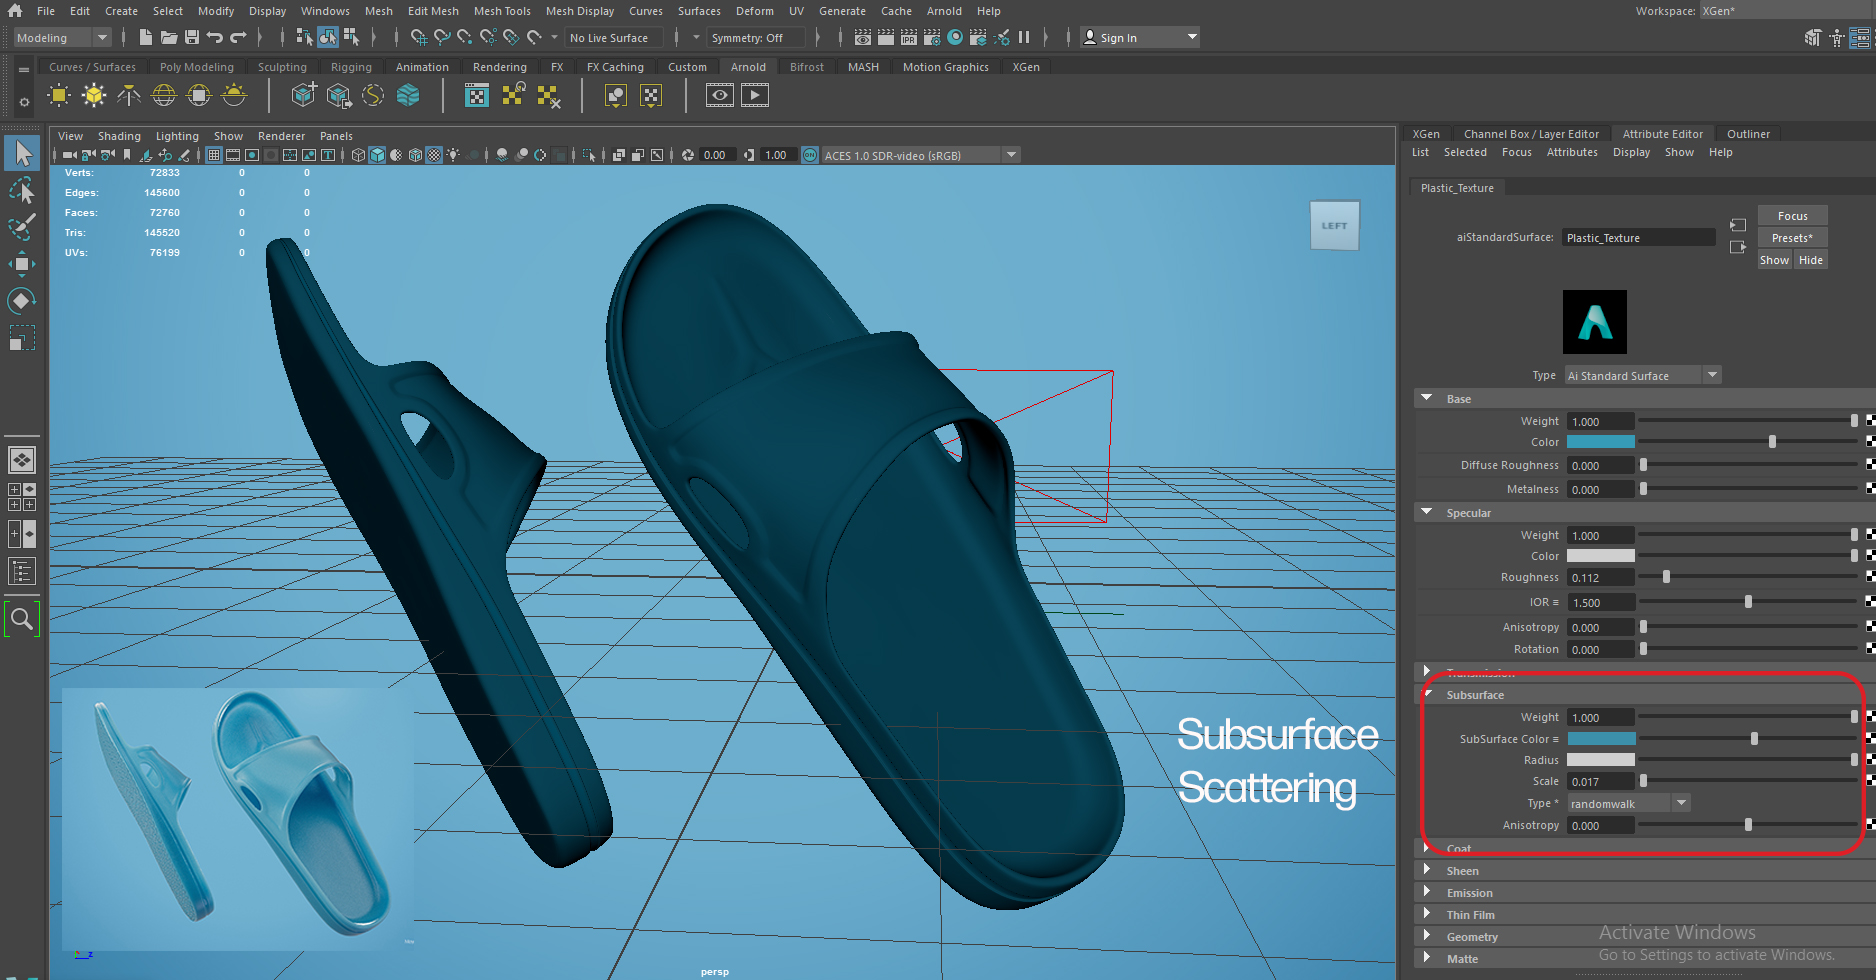Select the Scale tool in the toolbox
This screenshot has height=980, width=1876.
[21, 338]
